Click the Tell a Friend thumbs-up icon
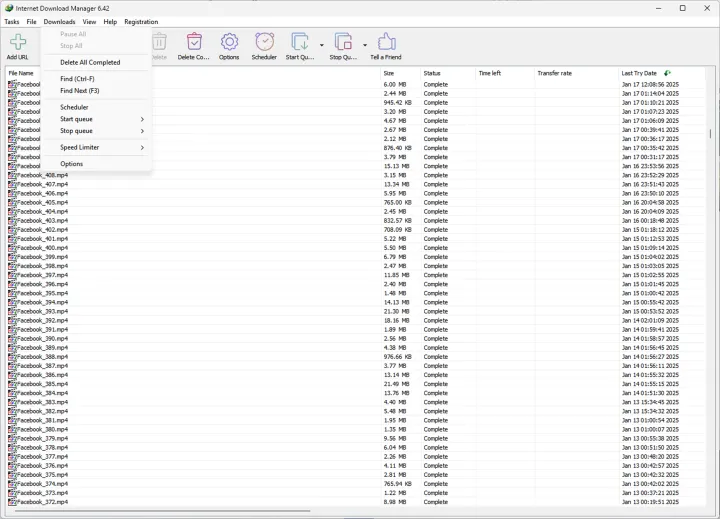720x519 pixels. (x=386, y=42)
